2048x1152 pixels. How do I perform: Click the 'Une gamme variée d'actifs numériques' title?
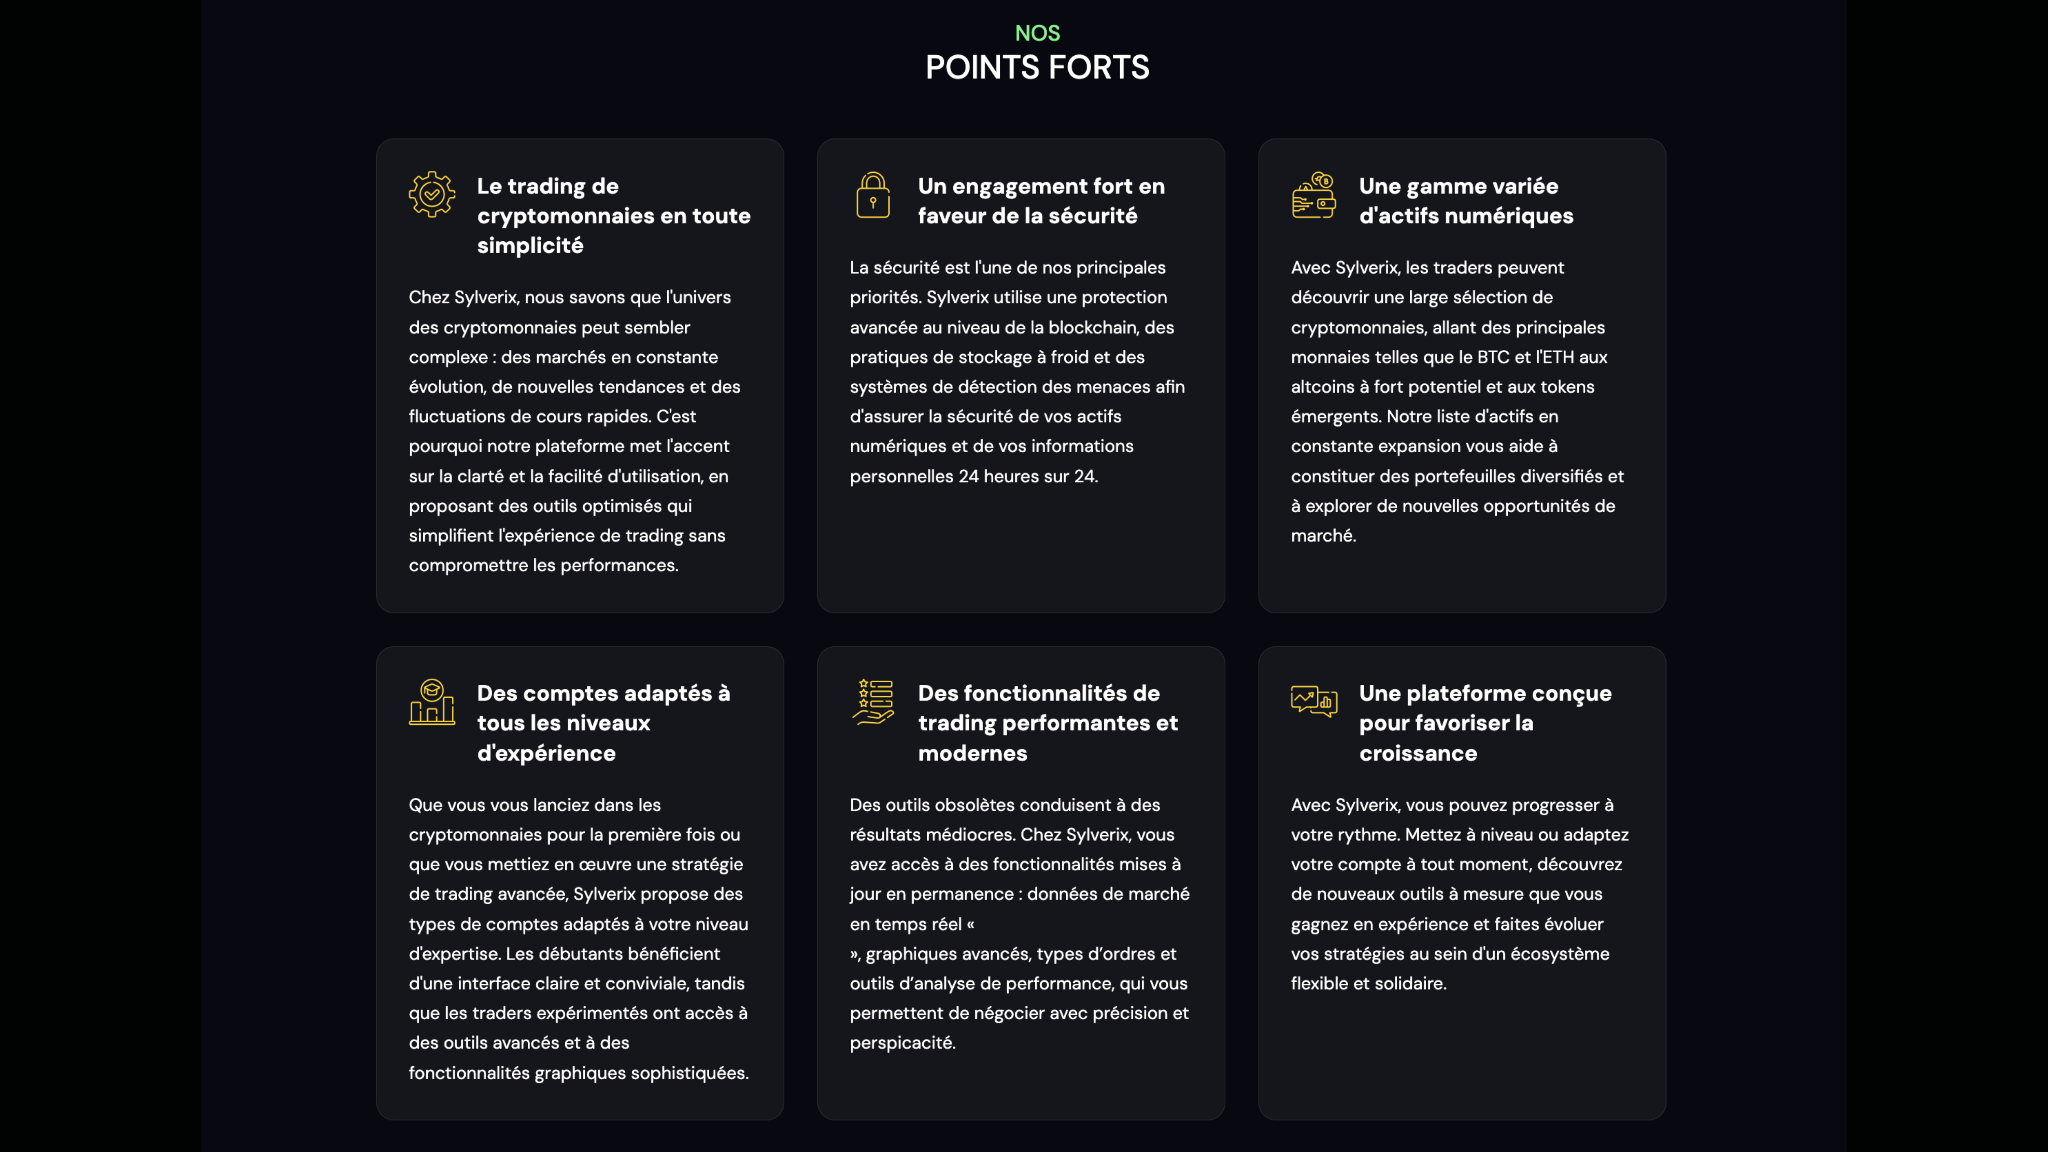tap(1466, 201)
